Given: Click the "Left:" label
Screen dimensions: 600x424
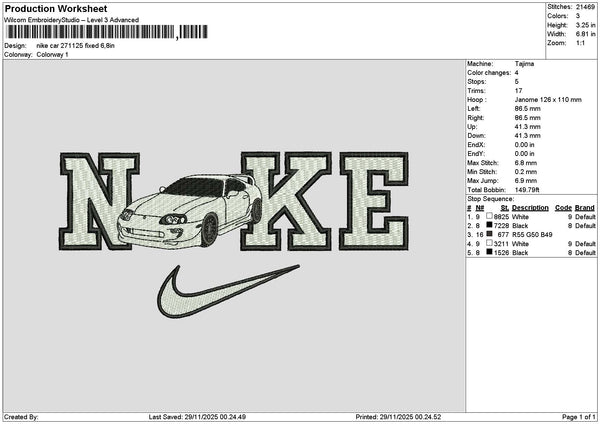Looking at the screenshot, I should click(473, 109).
